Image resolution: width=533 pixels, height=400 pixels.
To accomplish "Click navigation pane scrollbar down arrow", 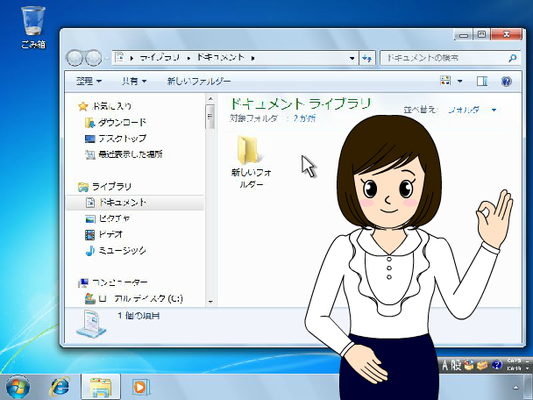I will click(x=210, y=302).
